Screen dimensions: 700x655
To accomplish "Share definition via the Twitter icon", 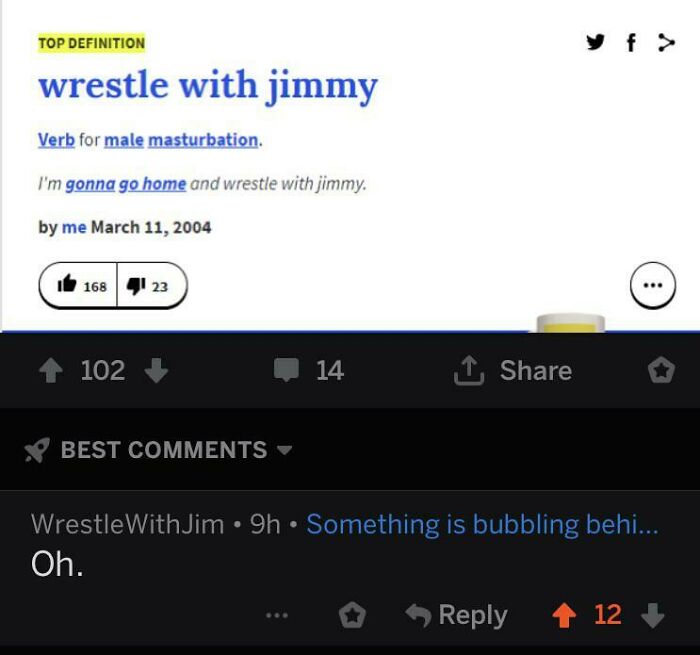I will coord(595,42).
